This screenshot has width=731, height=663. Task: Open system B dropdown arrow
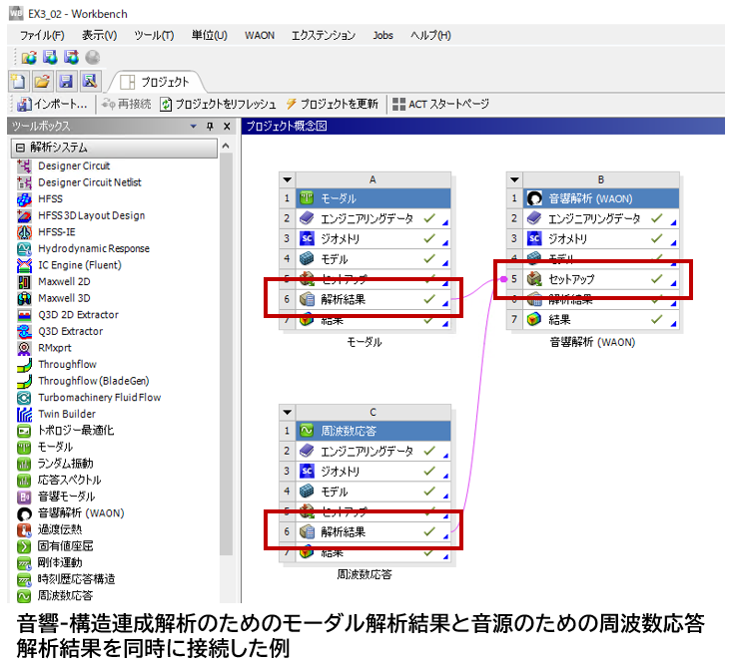point(514,180)
